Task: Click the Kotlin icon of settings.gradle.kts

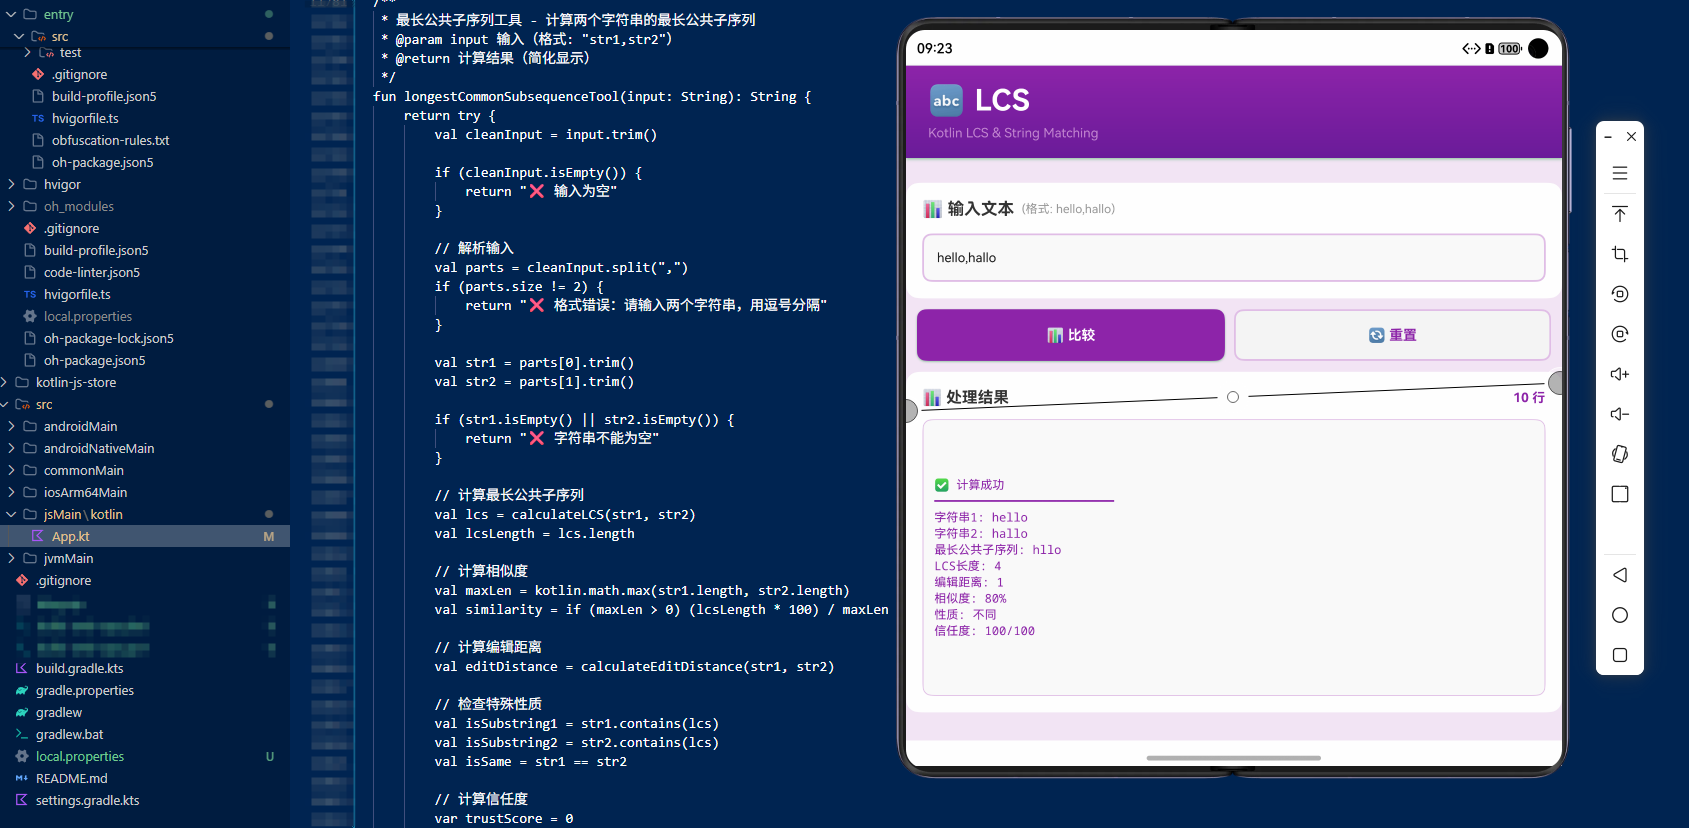Action: click(x=22, y=800)
